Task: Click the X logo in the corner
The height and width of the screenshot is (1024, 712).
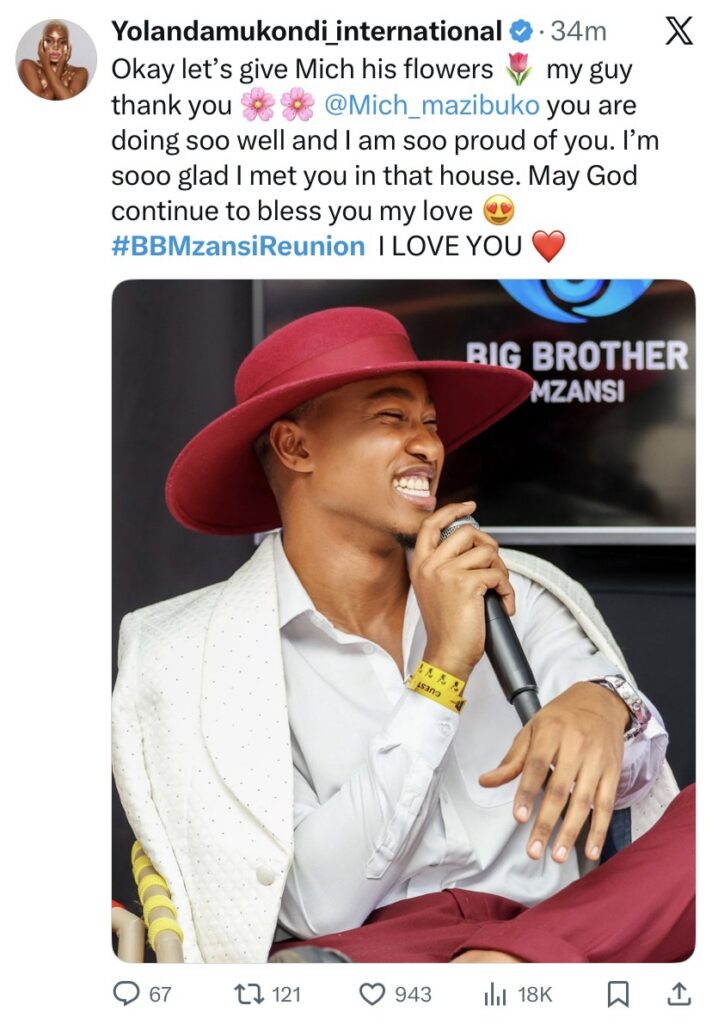Action: pos(678,32)
